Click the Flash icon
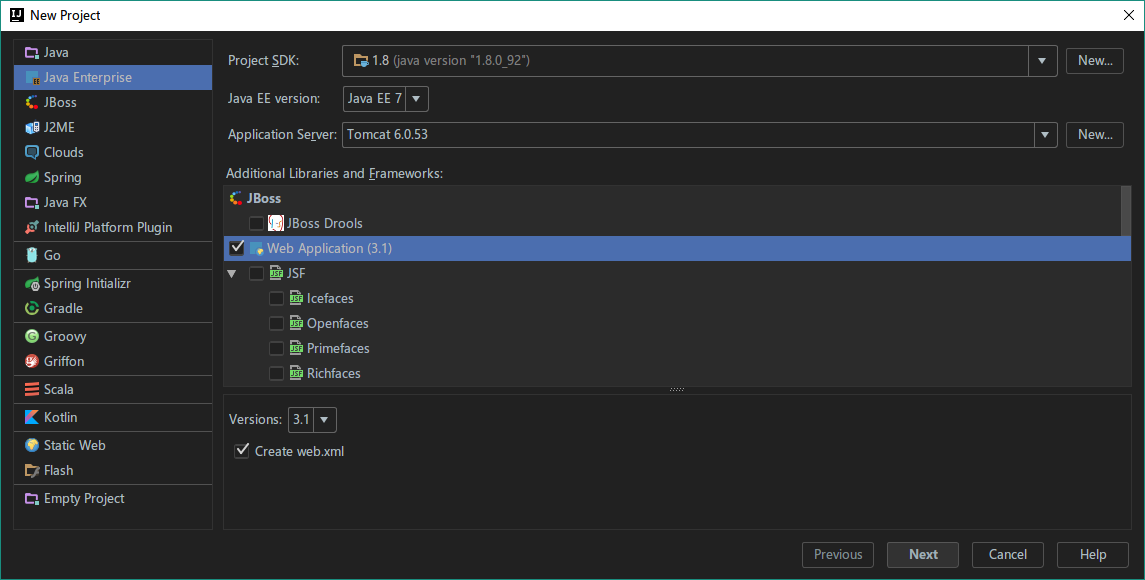The image size is (1145, 580). [31, 470]
